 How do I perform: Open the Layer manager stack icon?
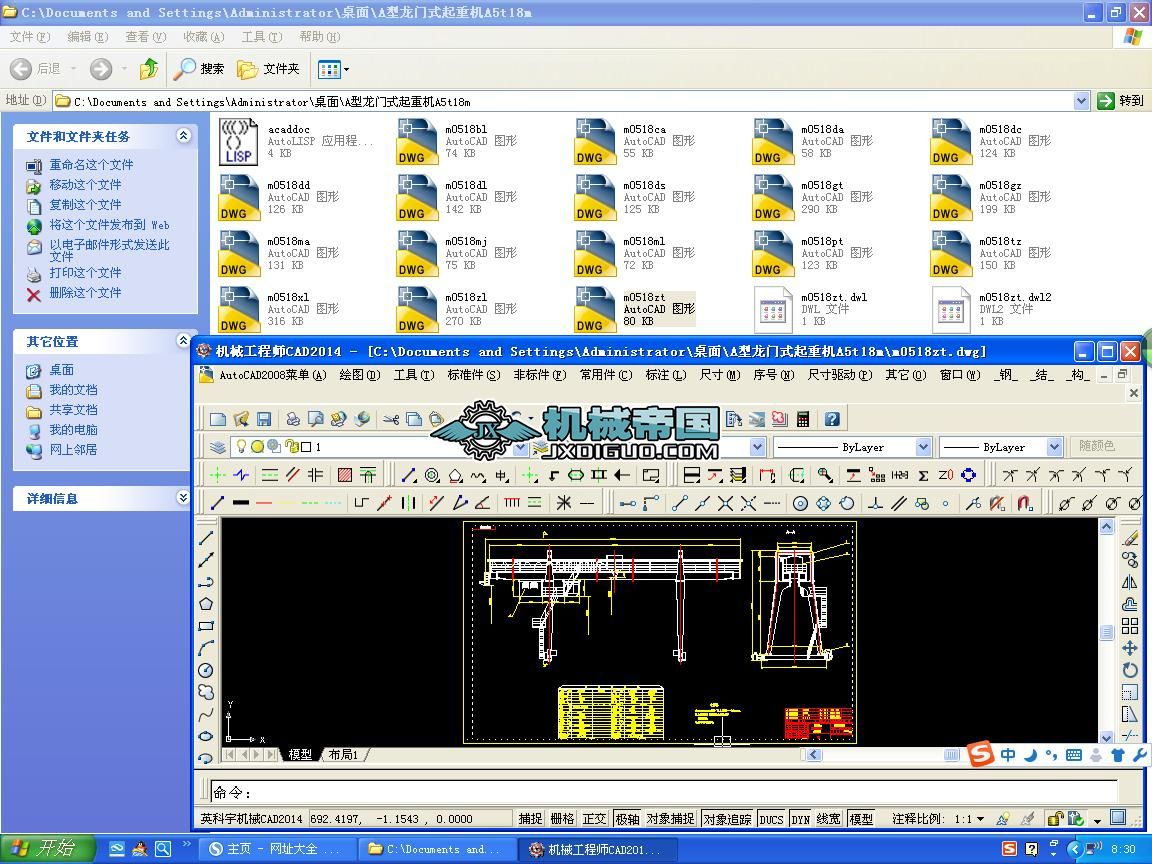[x=217, y=447]
